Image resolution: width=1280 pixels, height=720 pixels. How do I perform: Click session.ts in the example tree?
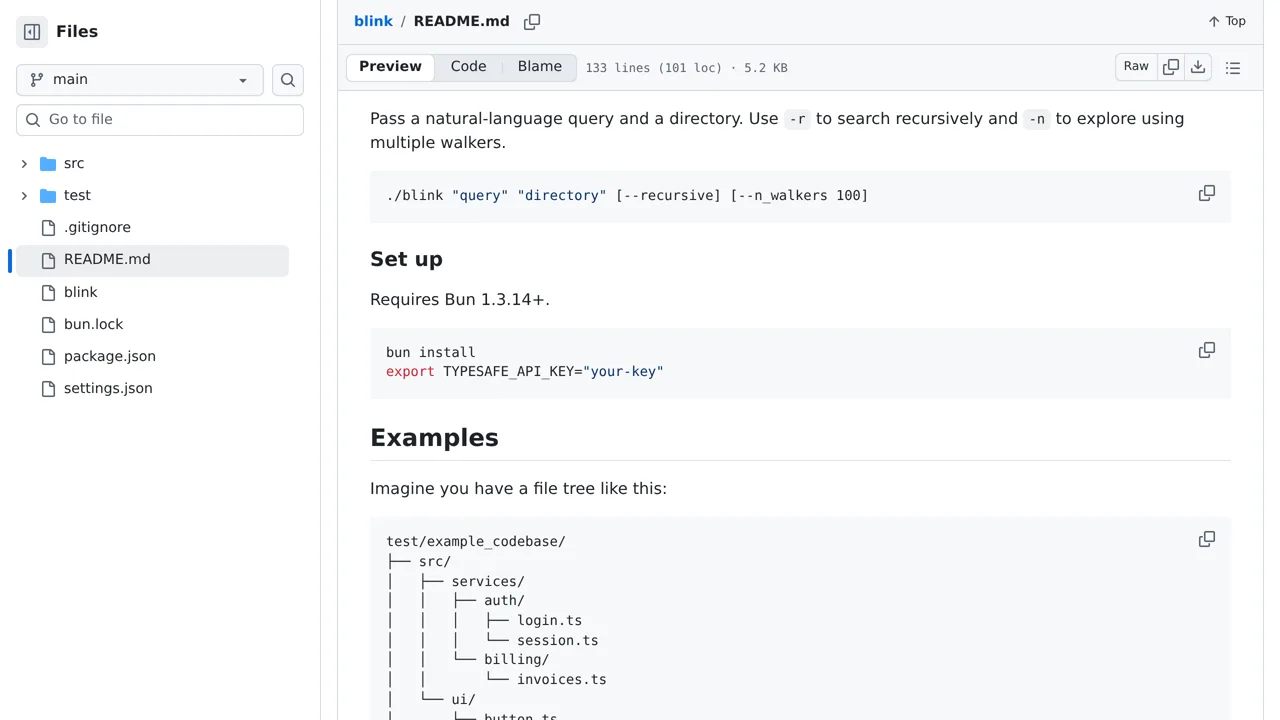coord(558,640)
